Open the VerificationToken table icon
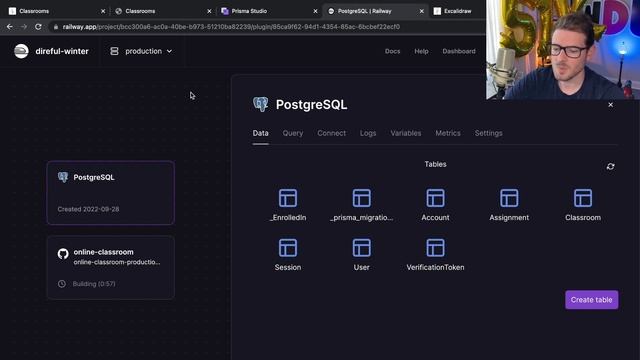The image size is (640, 360). coord(435,248)
